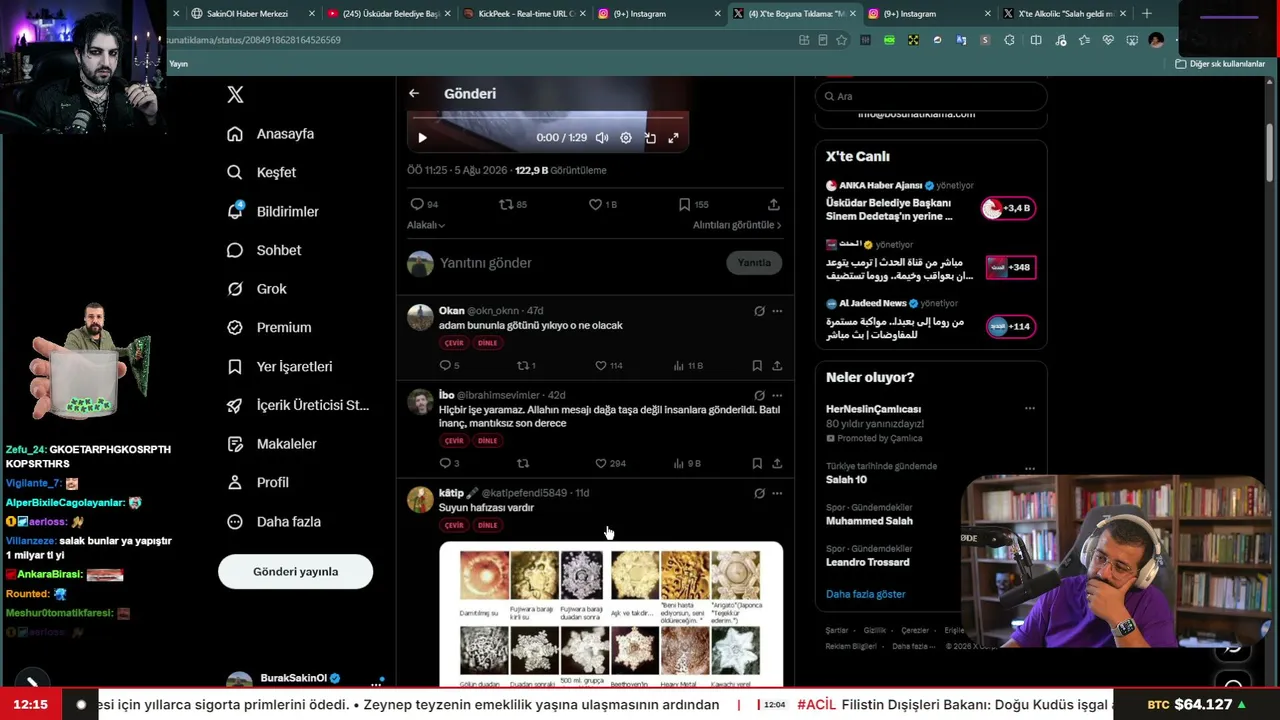Screen dimensions: 1280x720
Task: Like the main post with 1 B likes
Action: tap(602, 204)
